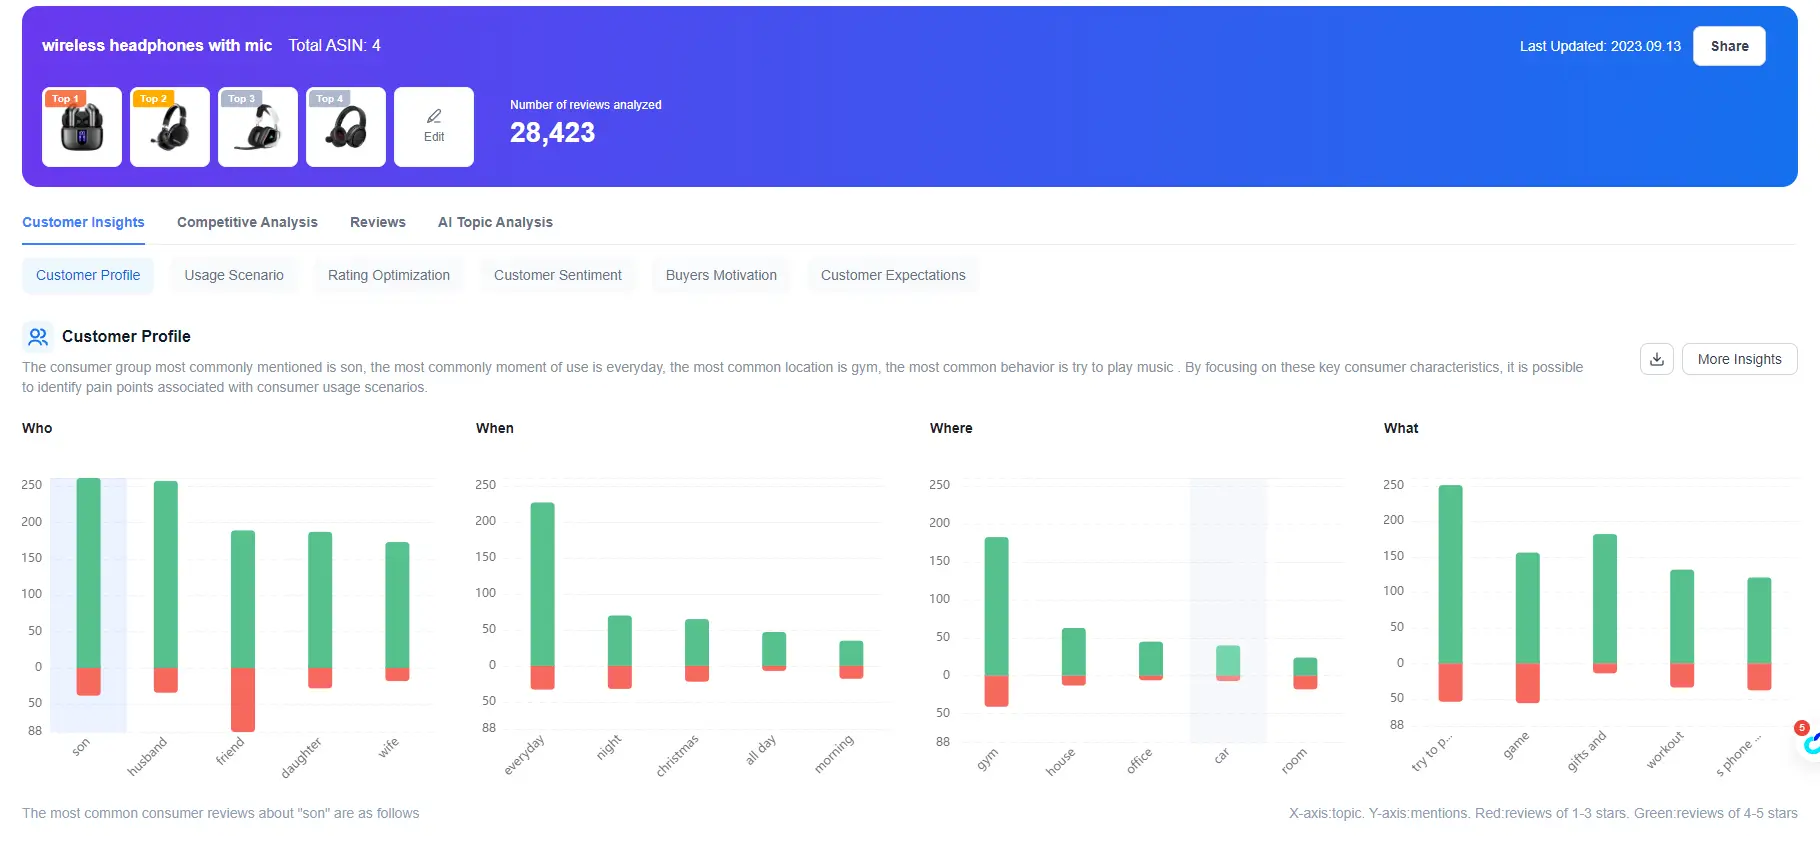Click the Edit pencil icon

pos(434,116)
